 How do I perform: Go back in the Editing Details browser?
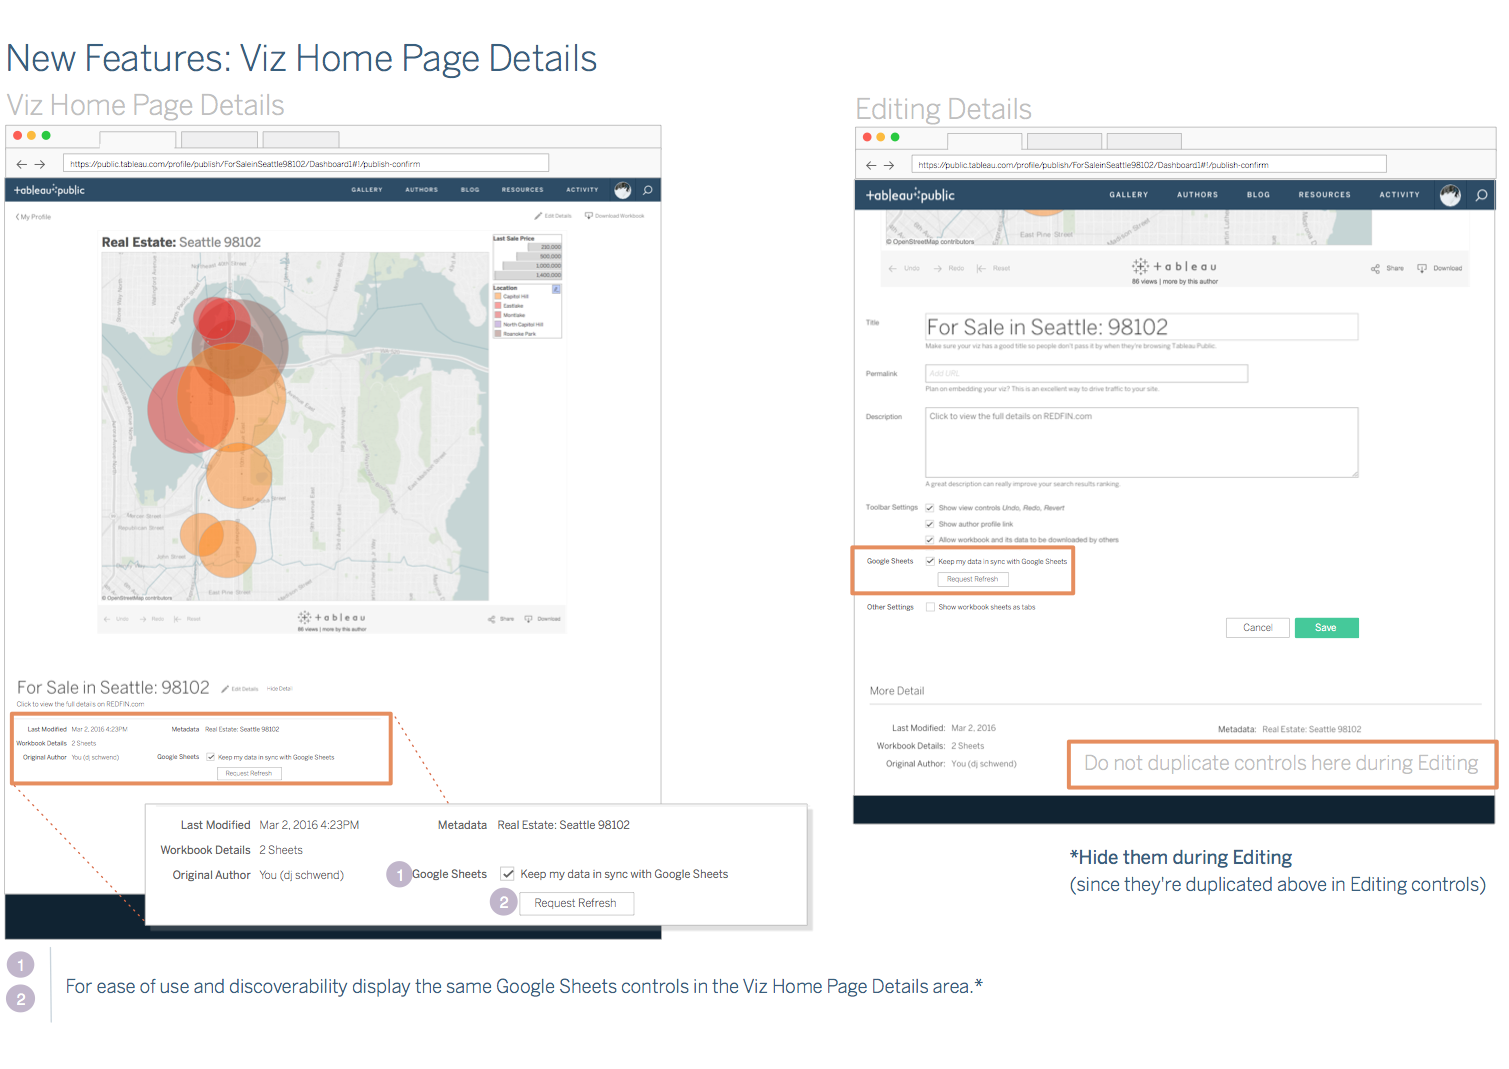870,165
